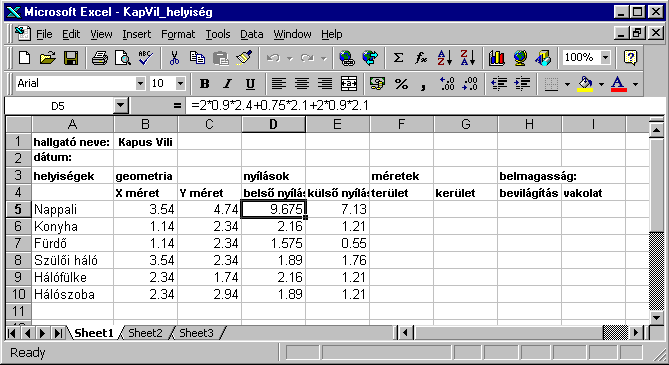Open the Insert menu

point(137,34)
